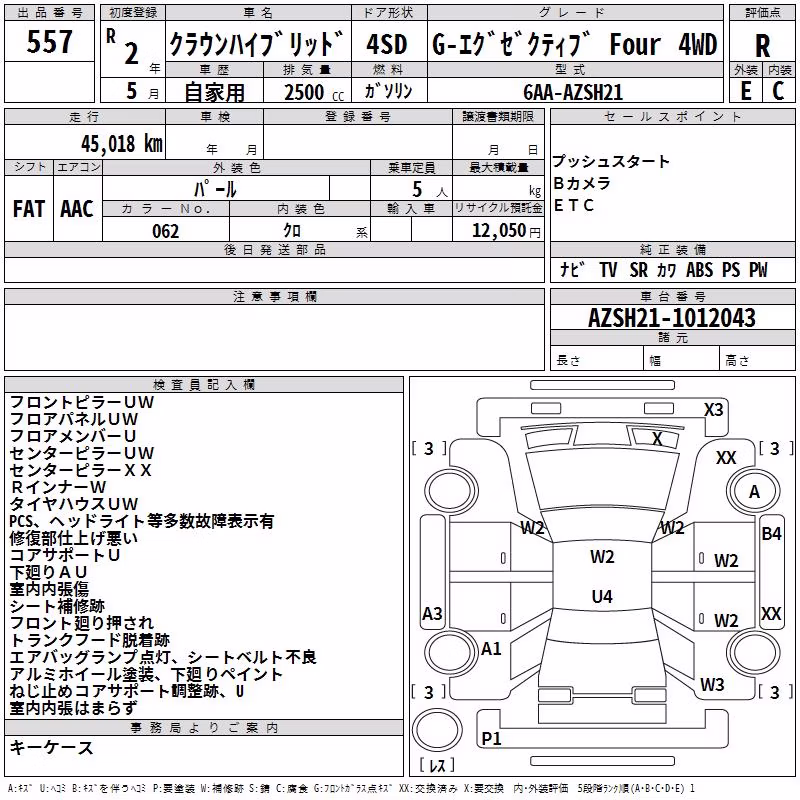The image size is (800, 800).
Task: Select the seating capacity 5 人
Action: 430,190
